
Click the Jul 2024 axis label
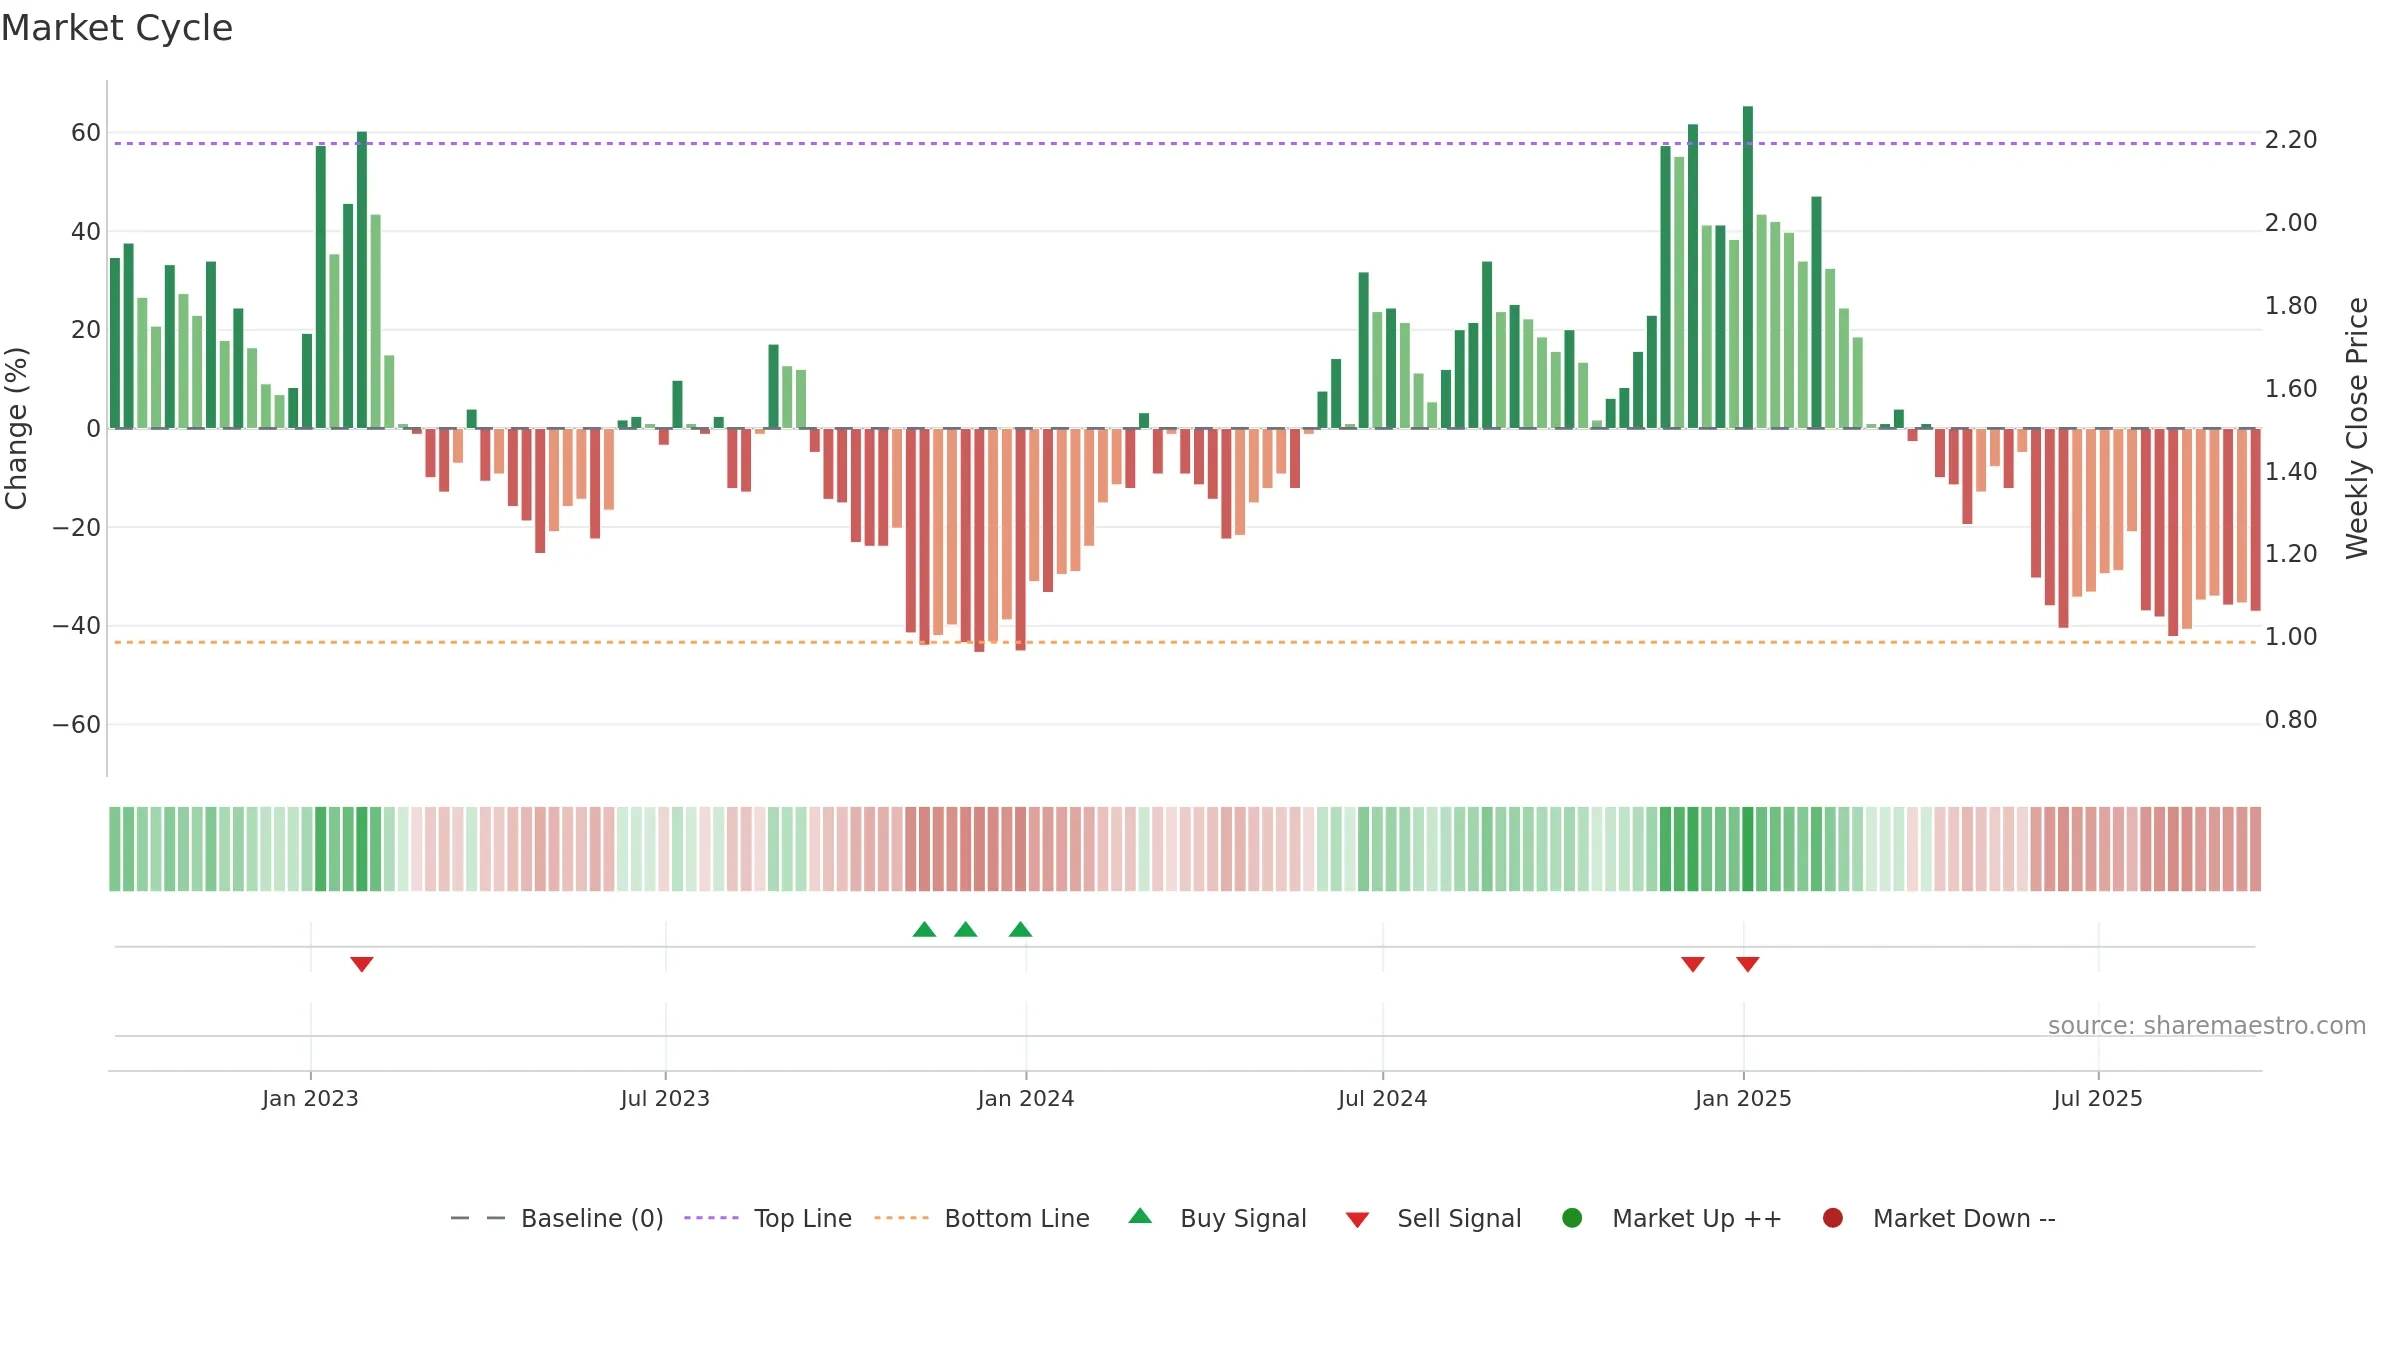[1383, 1099]
